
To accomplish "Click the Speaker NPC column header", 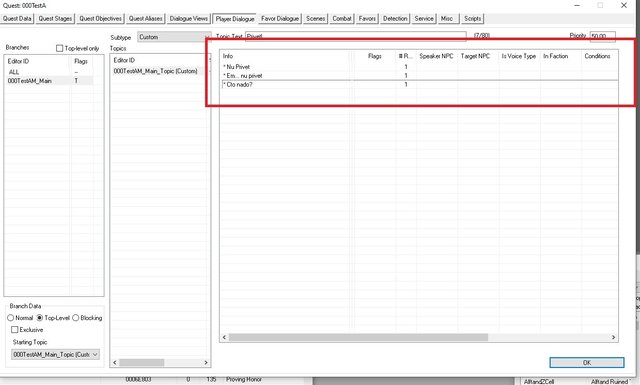I will [436, 56].
